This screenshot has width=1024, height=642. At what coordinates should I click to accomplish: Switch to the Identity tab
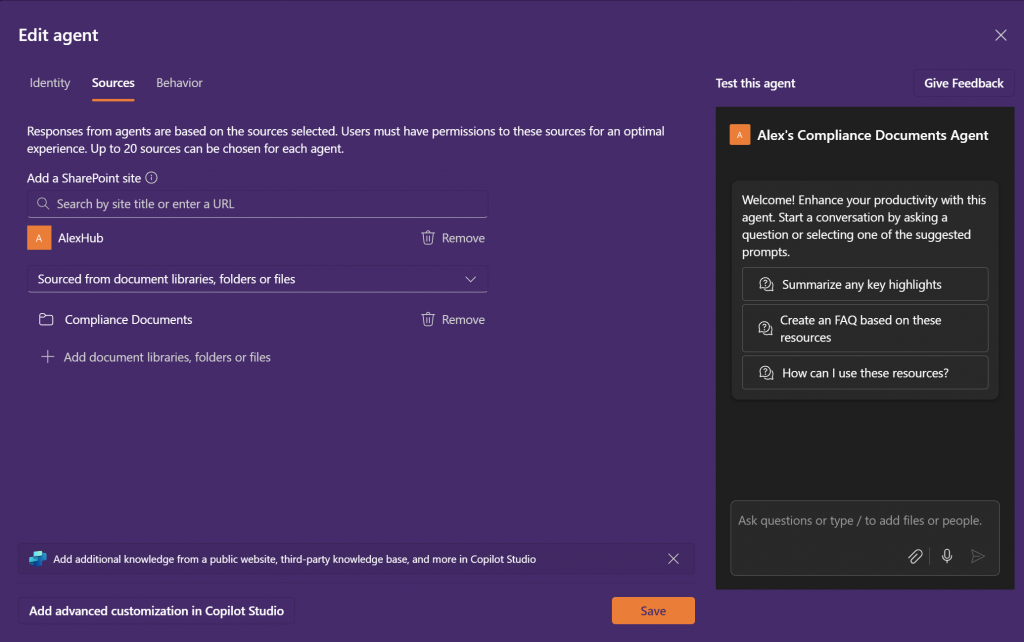pyautogui.click(x=50, y=83)
